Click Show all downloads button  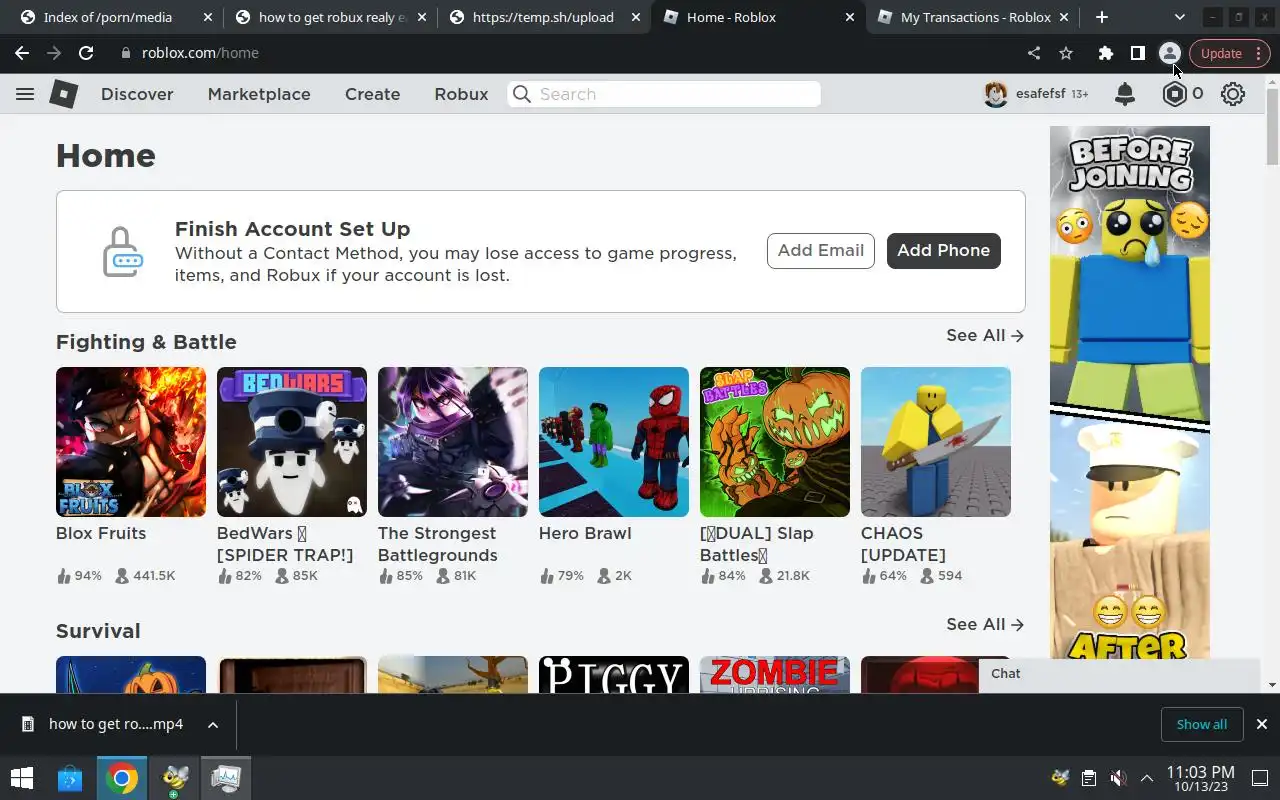point(1201,724)
